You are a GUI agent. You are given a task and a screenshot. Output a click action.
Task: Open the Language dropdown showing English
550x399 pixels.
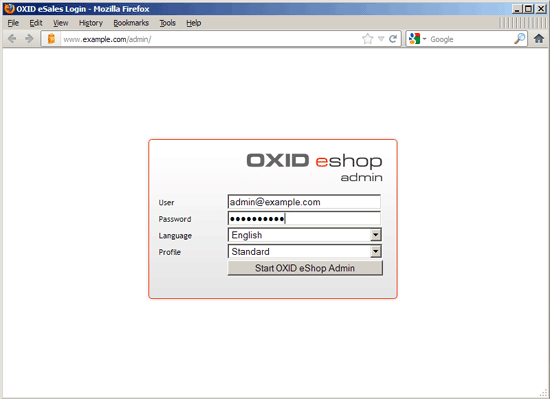(304, 235)
